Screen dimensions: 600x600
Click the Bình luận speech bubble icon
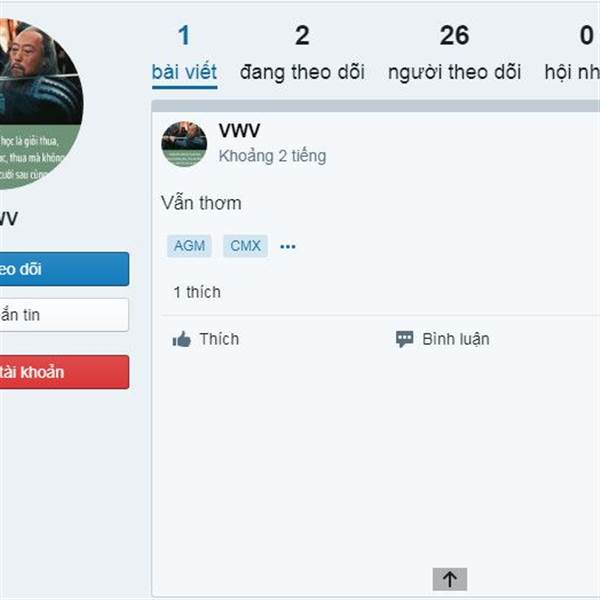pos(404,339)
